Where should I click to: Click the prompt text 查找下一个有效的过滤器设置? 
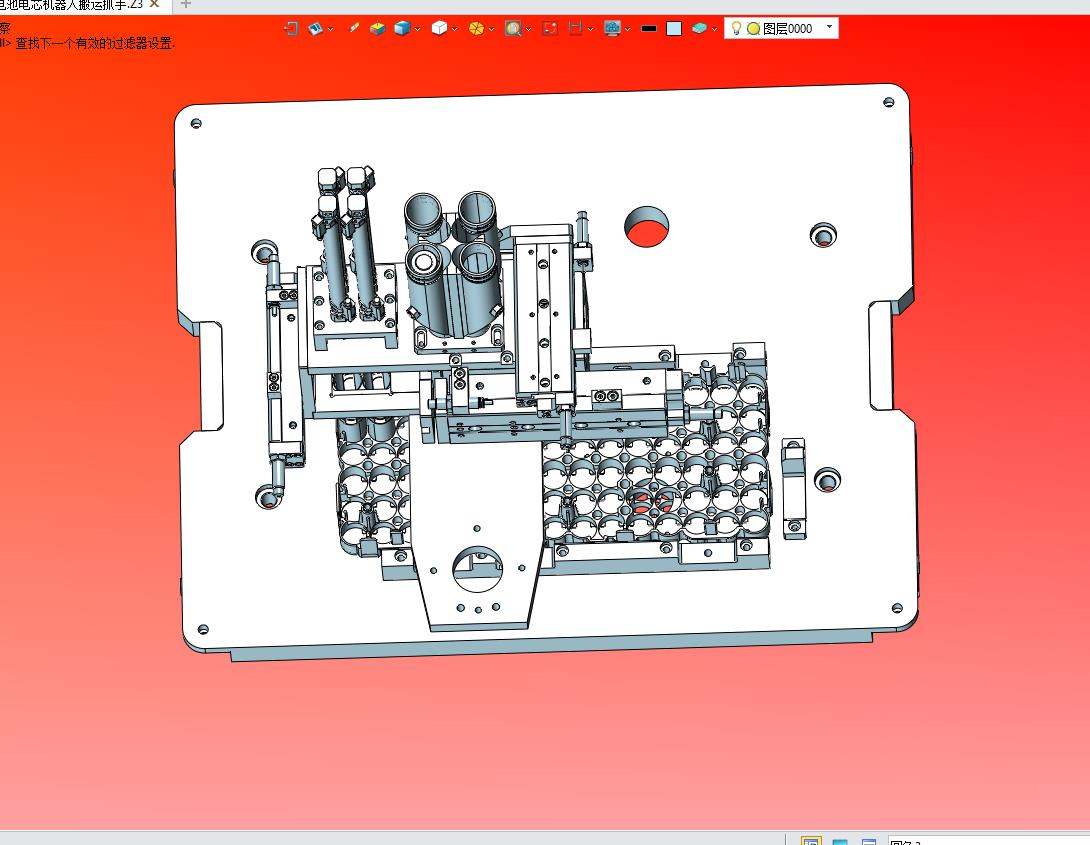[x=95, y=43]
